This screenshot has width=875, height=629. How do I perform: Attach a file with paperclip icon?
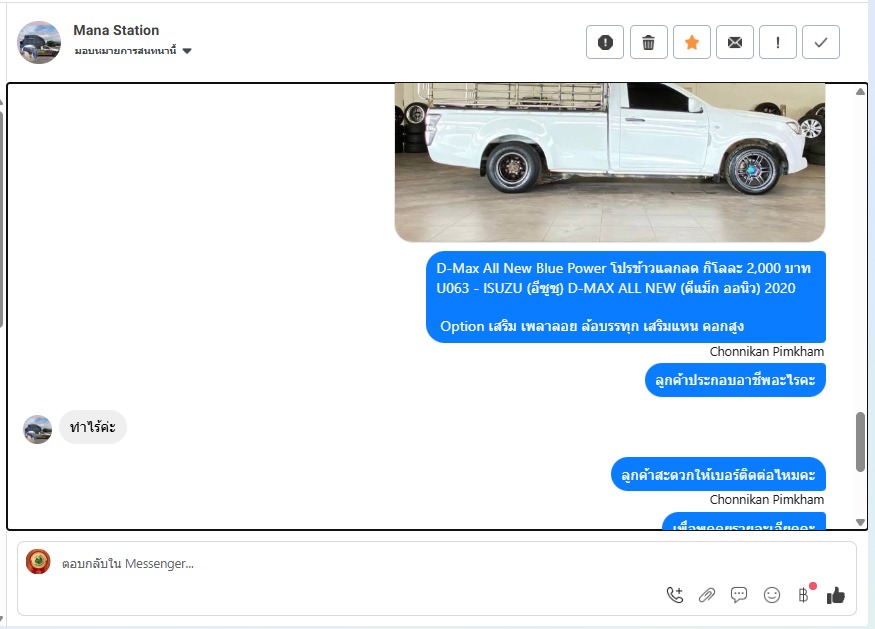click(707, 595)
